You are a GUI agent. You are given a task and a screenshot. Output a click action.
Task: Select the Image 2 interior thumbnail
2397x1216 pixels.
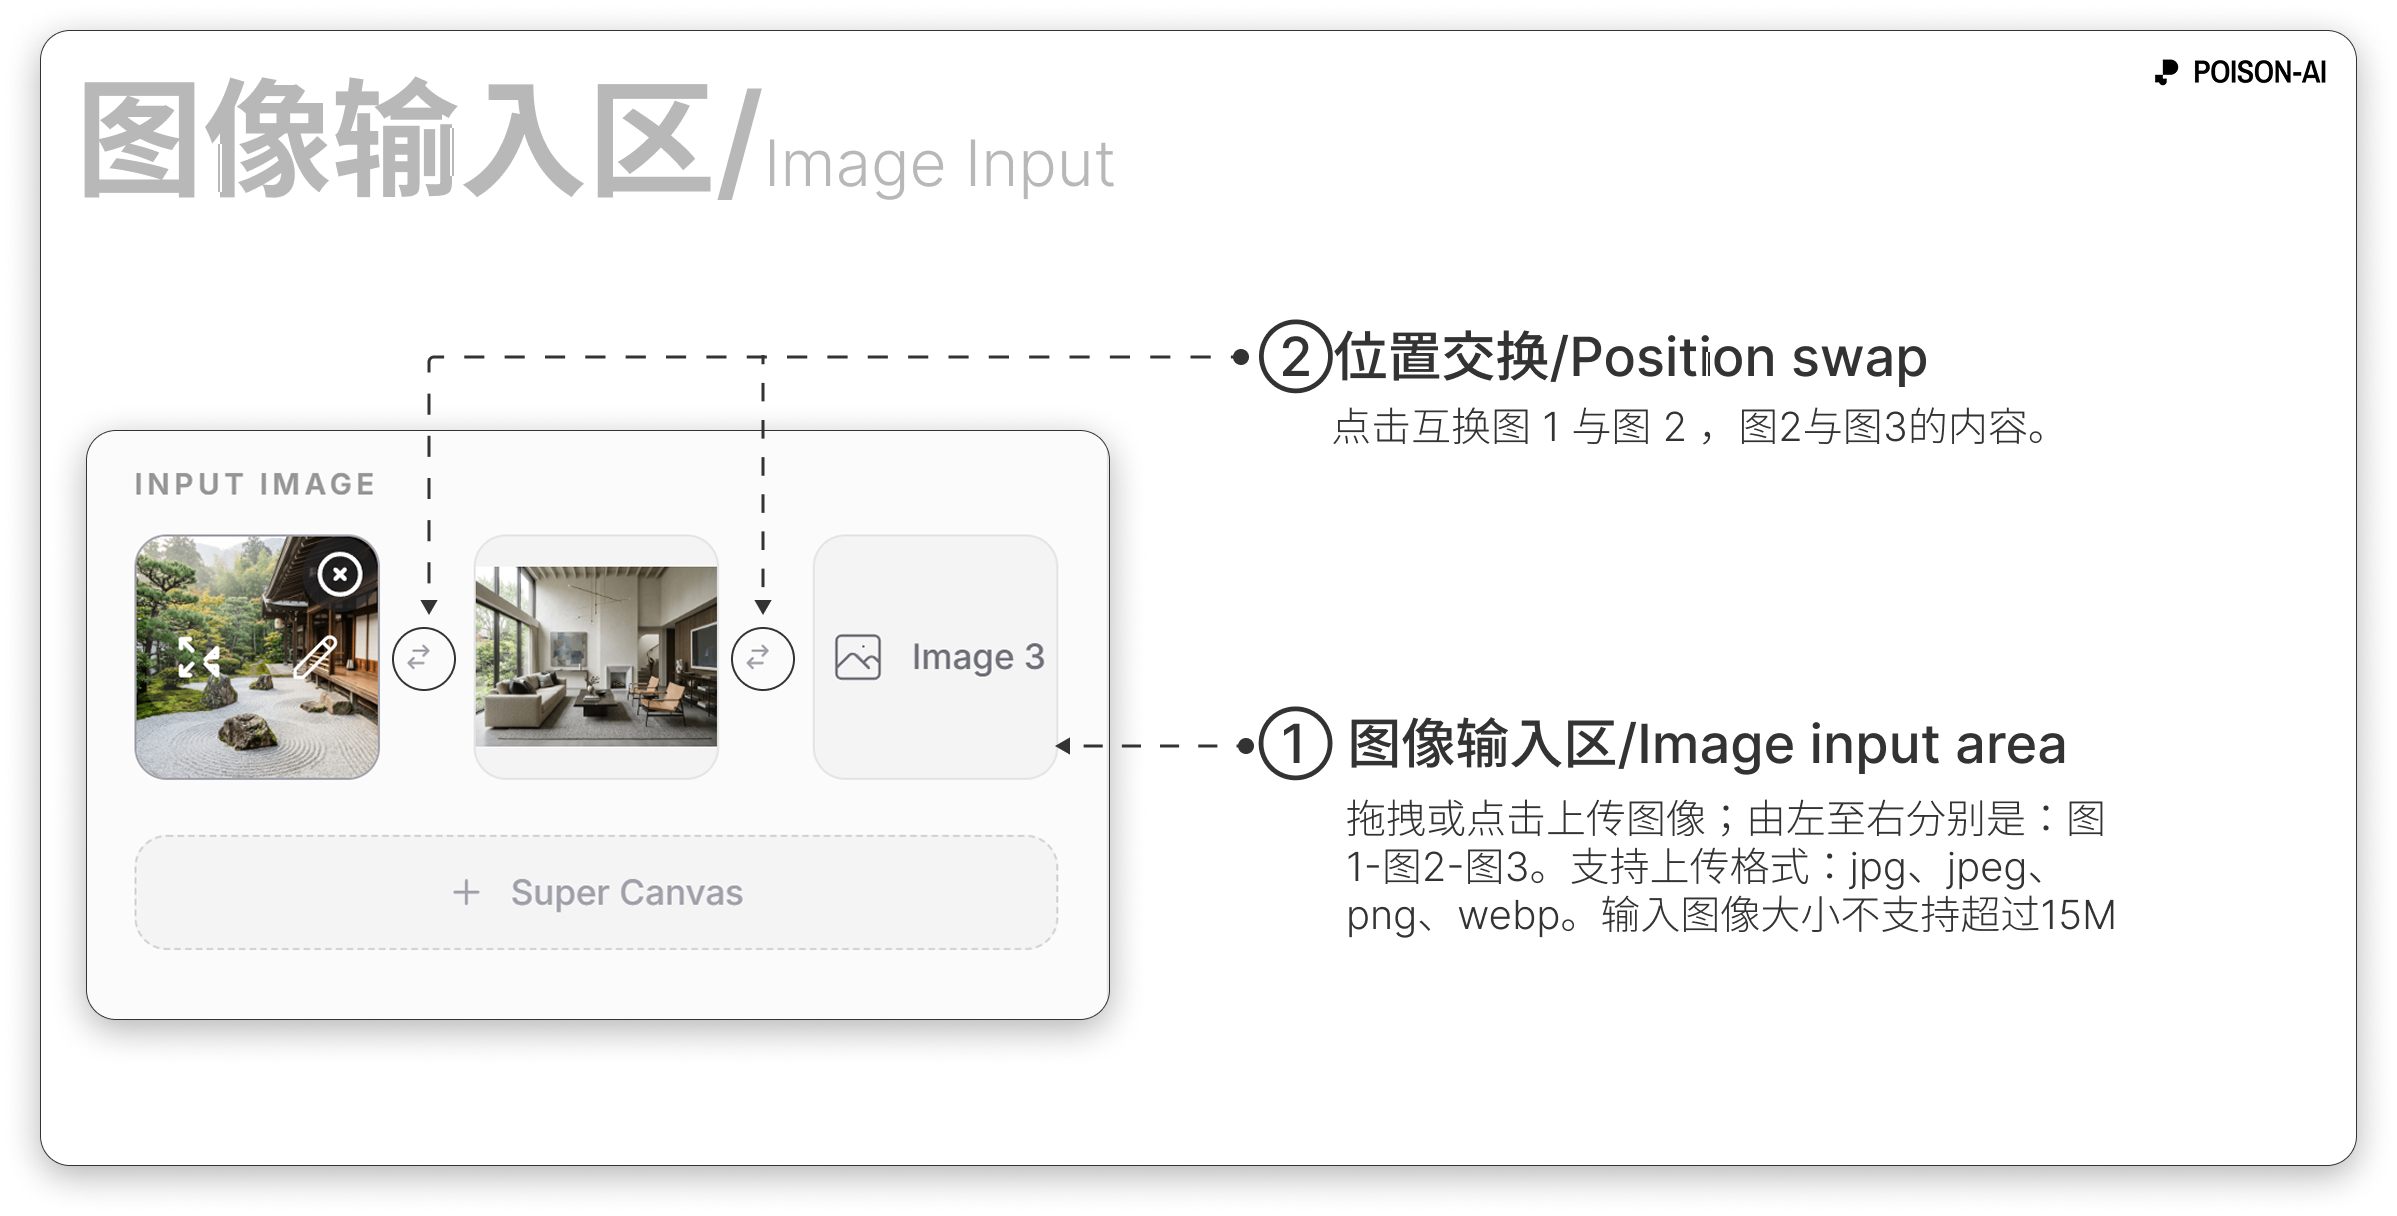click(x=597, y=657)
